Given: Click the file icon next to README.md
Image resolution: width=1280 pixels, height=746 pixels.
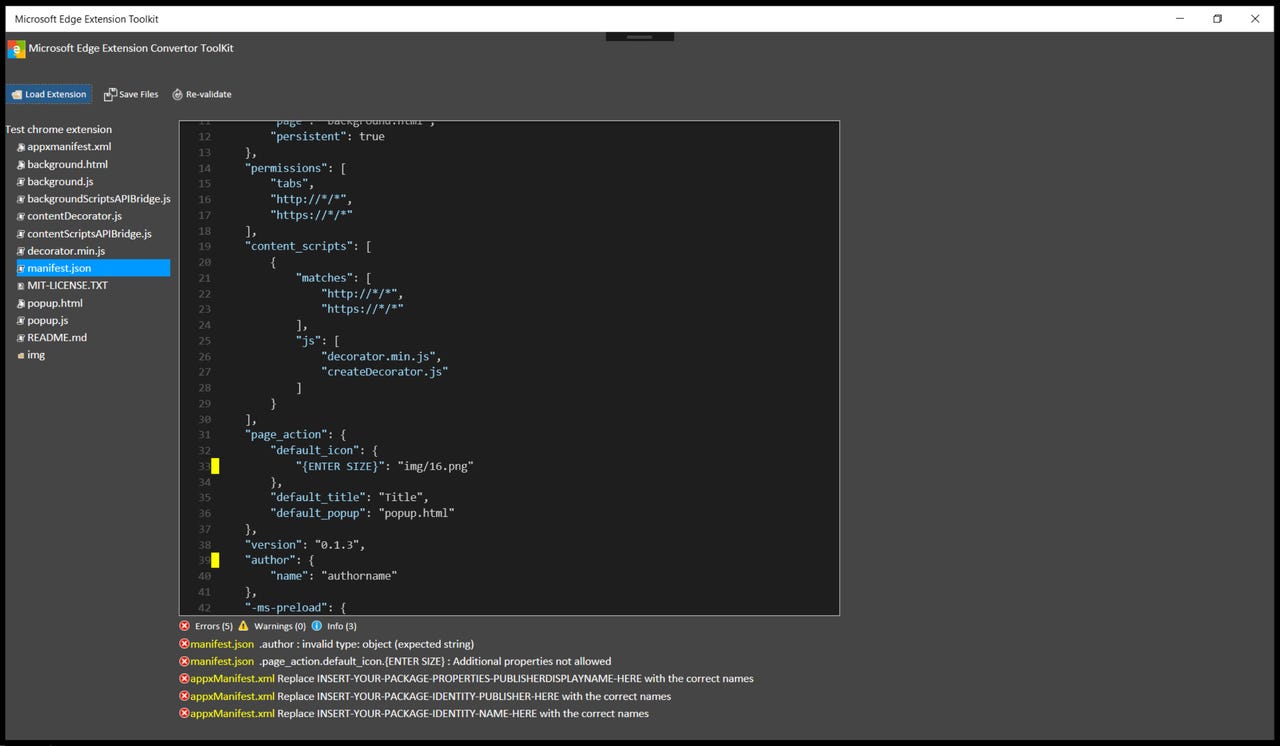Looking at the screenshot, I should tap(20, 337).
